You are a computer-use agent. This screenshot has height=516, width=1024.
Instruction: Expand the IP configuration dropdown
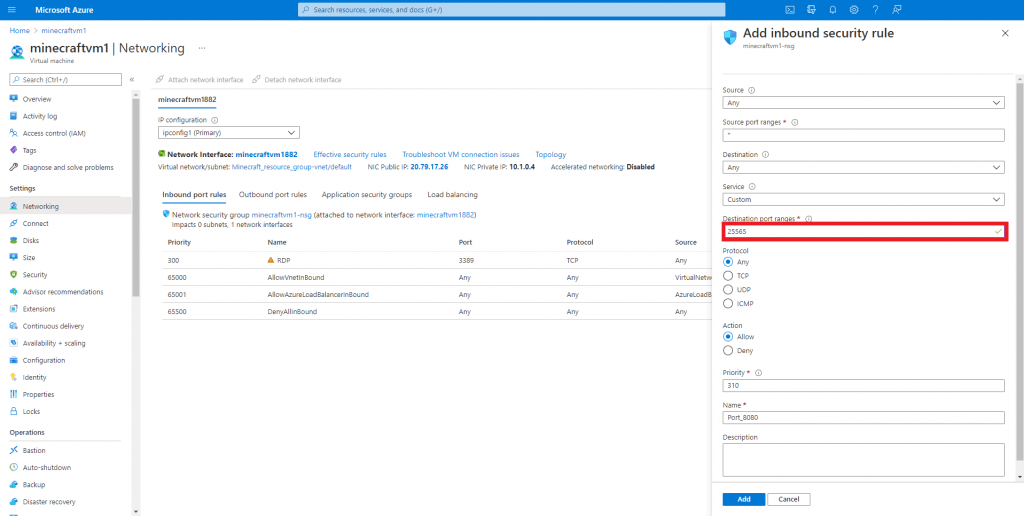tap(228, 132)
